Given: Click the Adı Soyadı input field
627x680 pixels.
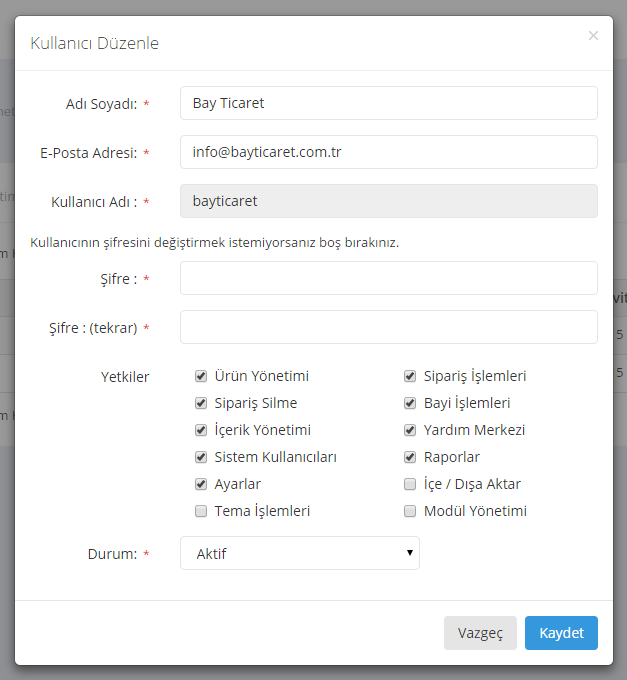Looking at the screenshot, I should 388,103.
